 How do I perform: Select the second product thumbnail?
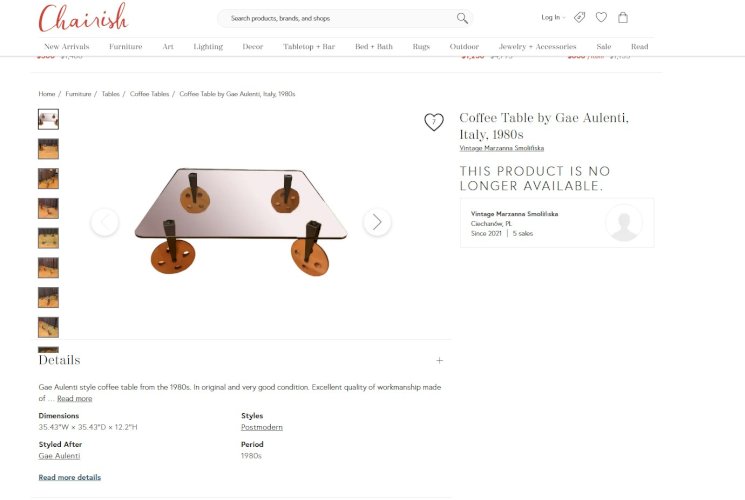(x=48, y=149)
